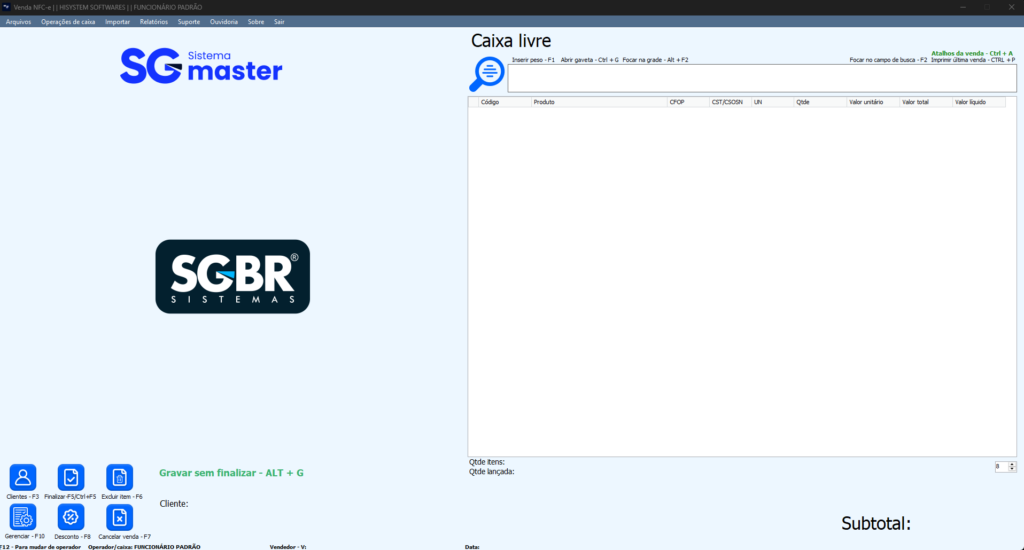The height and width of the screenshot is (550, 1024).
Task: Sort by Código column header
Action: pos(505,102)
